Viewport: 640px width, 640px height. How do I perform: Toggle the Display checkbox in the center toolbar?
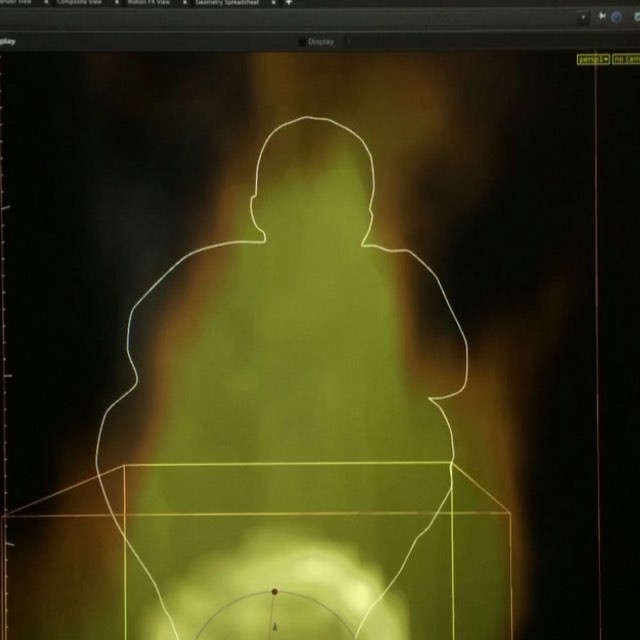(x=303, y=42)
